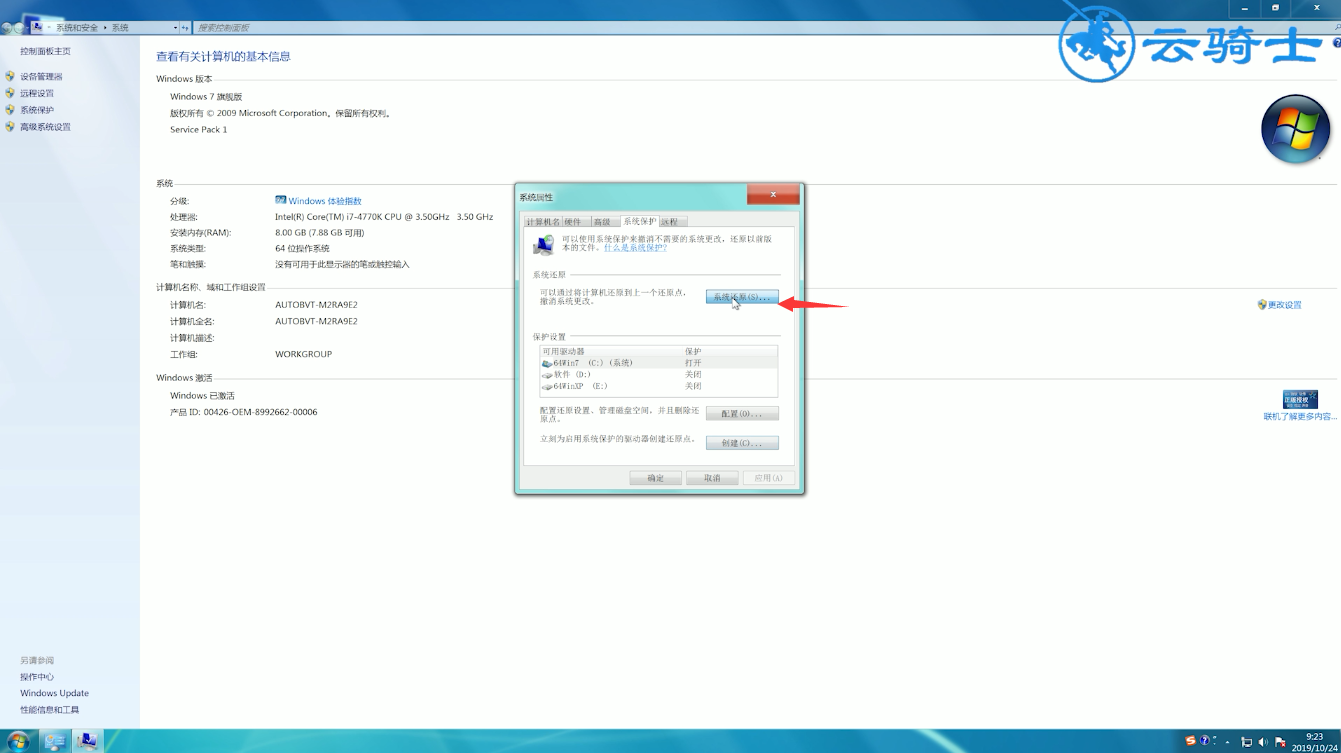
Task: Click the Windows rating badge icon before 体验指数
Action: coord(281,200)
